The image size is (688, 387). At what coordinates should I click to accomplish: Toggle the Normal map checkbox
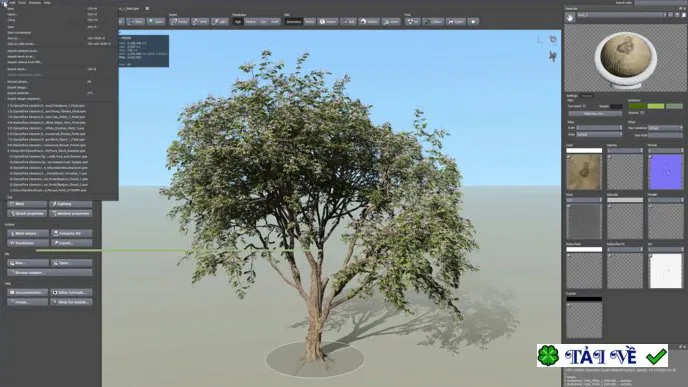650,157
